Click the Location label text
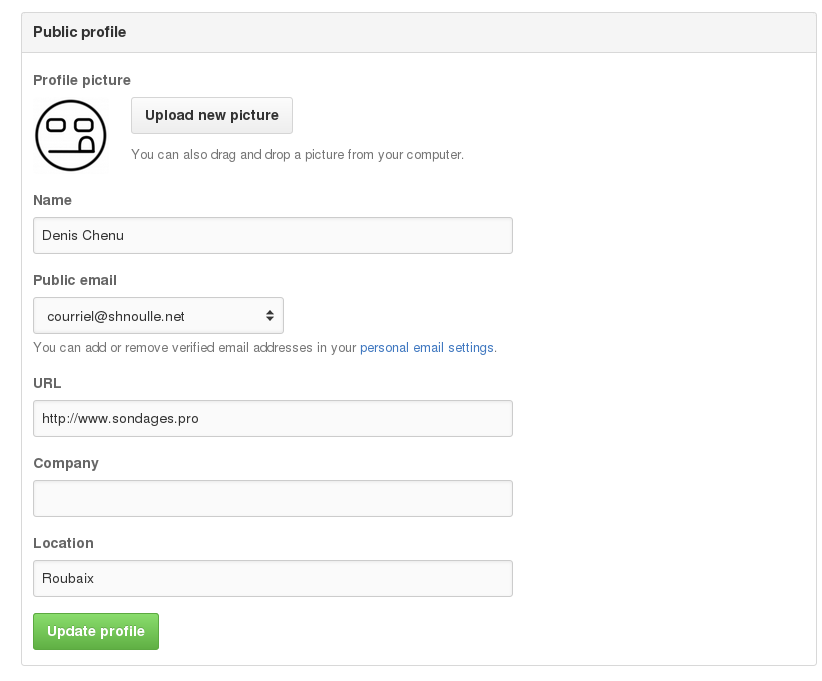 pos(63,543)
